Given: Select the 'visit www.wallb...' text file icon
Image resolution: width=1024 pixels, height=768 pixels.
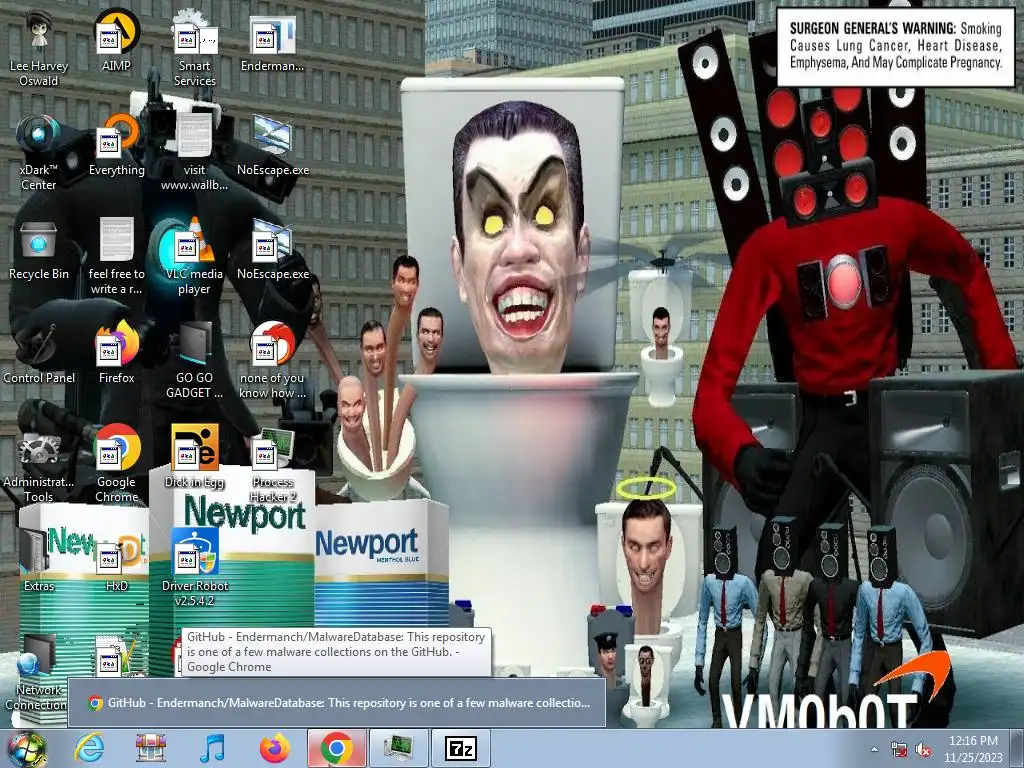Looking at the screenshot, I should (194, 153).
